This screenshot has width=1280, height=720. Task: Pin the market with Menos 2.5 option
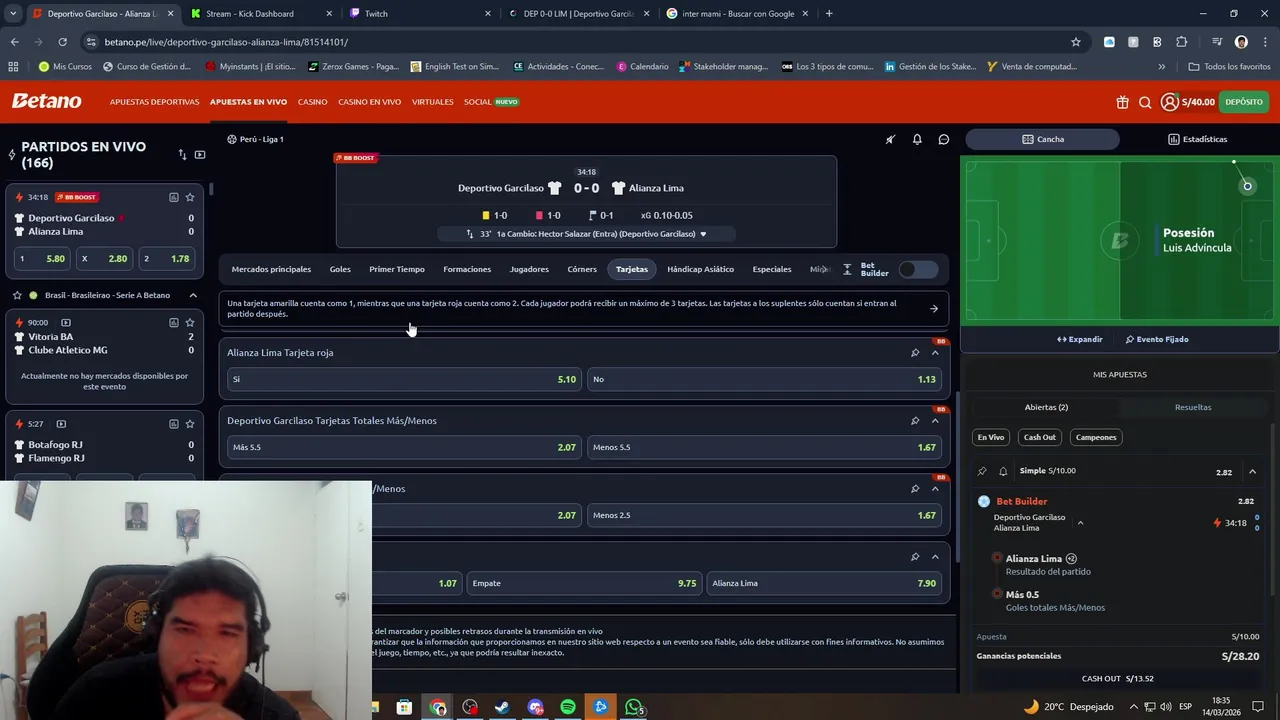click(x=915, y=489)
